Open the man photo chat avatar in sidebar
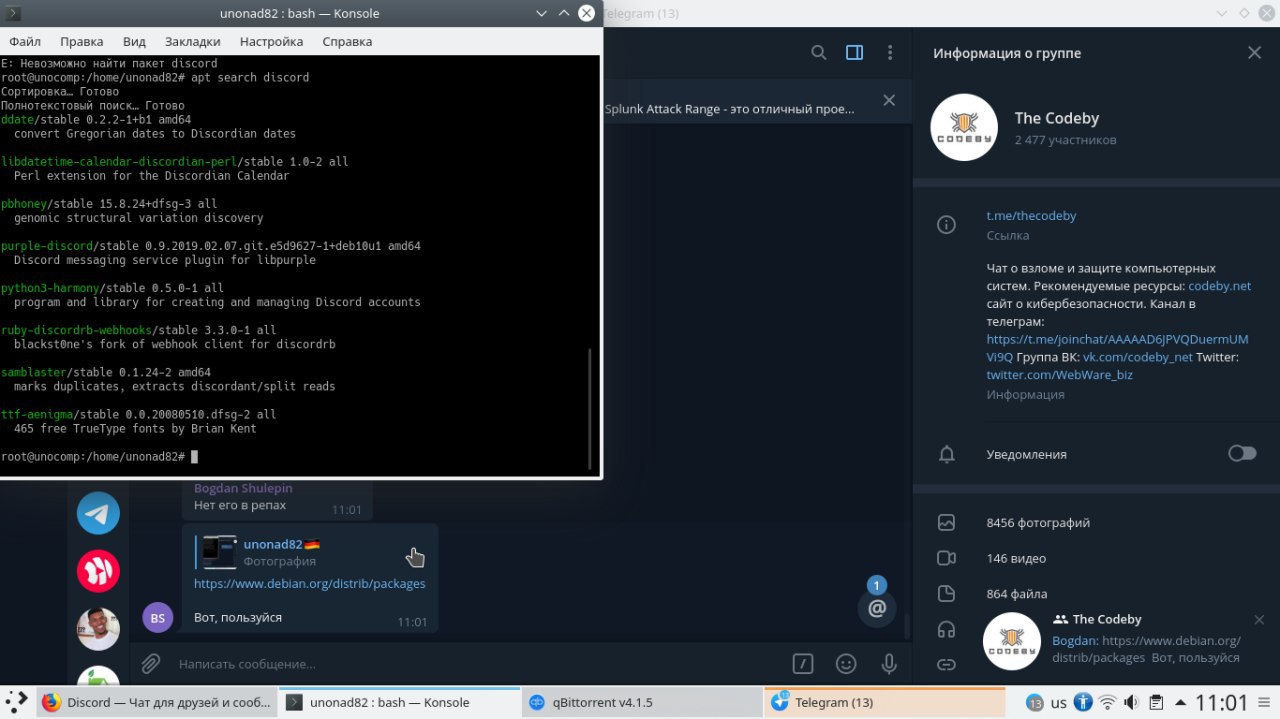The height and width of the screenshot is (719, 1280). [x=98, y=629]
